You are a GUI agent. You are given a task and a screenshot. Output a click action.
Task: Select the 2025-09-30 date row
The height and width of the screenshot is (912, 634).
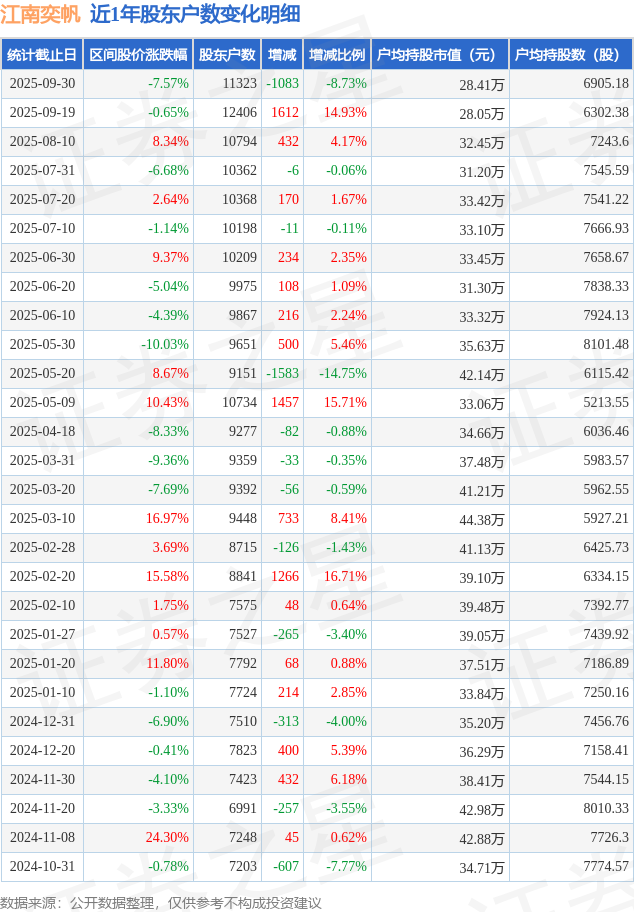click(41, 84)
